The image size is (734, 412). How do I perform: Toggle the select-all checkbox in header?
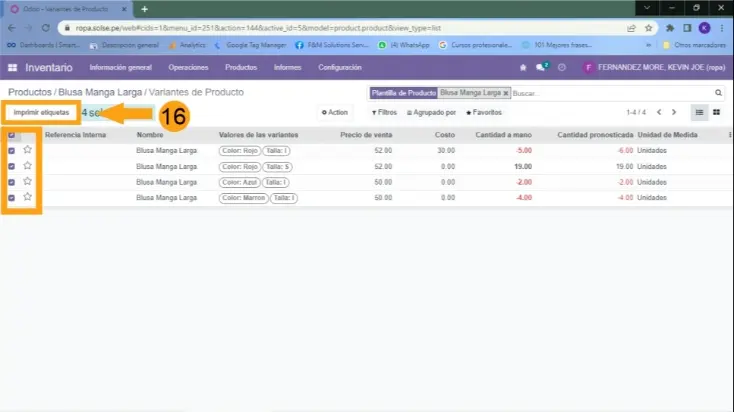12,134
